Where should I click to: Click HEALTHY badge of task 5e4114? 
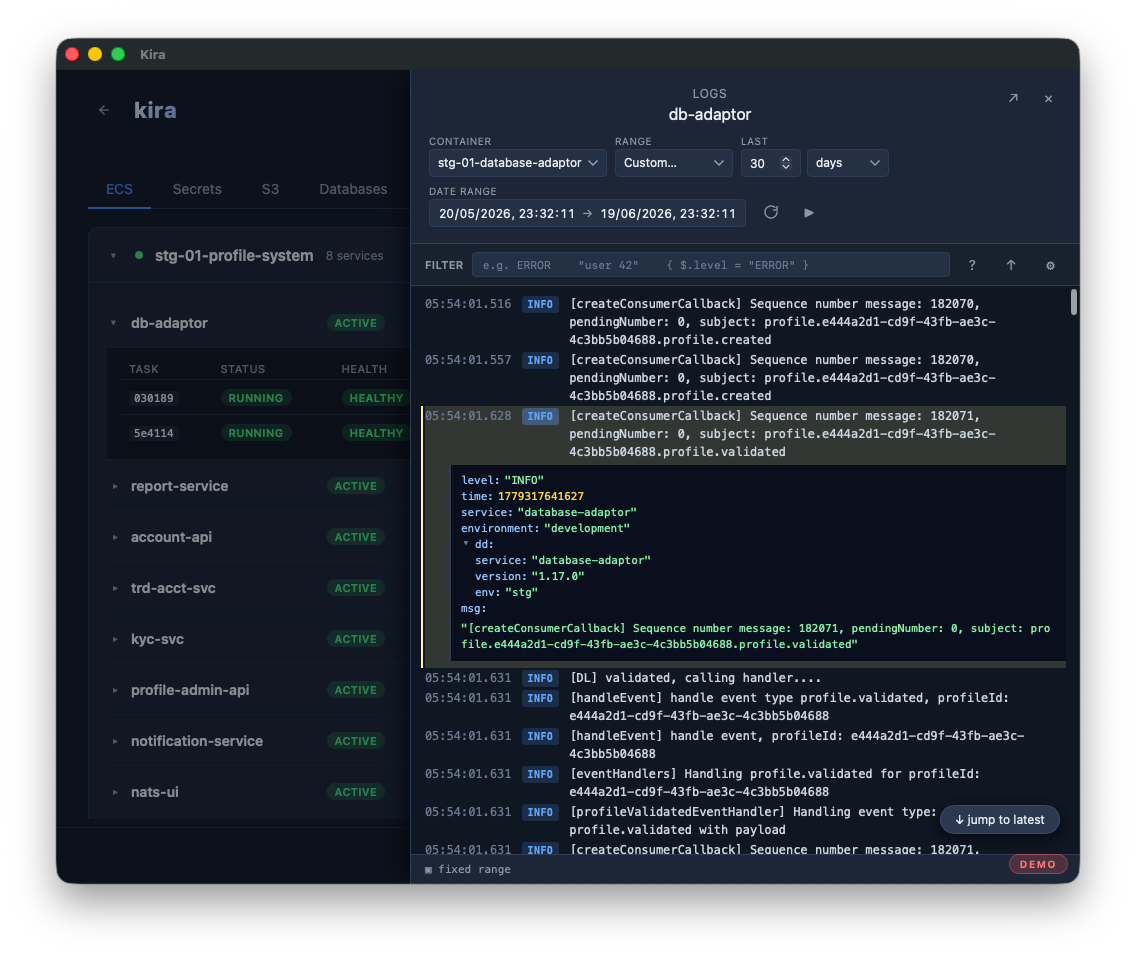pyautogui.click(x=376, y=433)
